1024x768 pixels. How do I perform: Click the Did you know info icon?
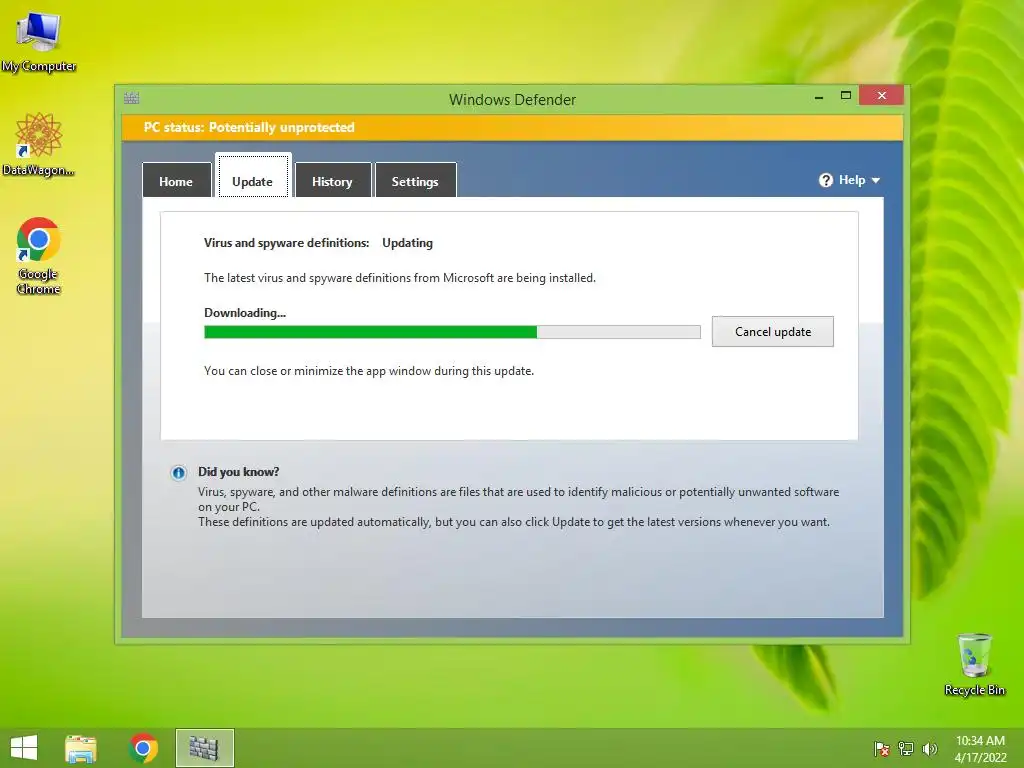click(x=178, y=473)
